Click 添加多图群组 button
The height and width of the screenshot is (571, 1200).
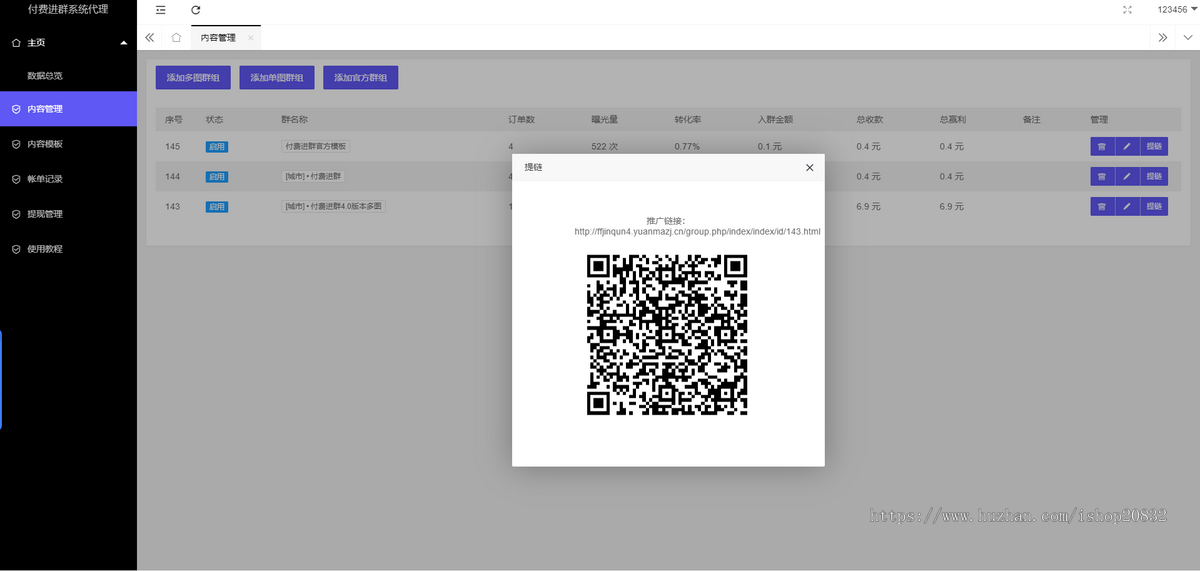[x=193, y=78]
